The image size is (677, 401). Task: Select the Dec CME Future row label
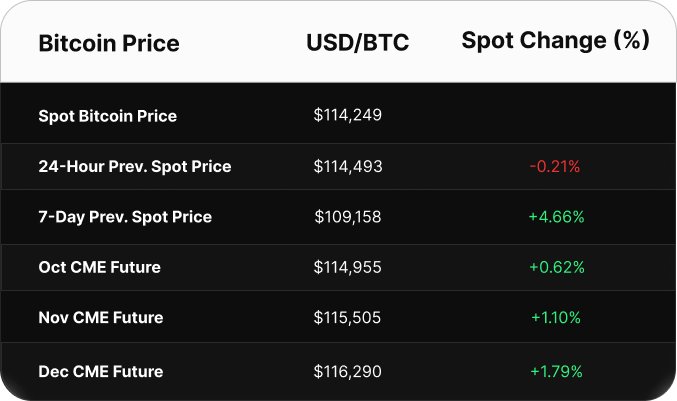coord(100,371)
